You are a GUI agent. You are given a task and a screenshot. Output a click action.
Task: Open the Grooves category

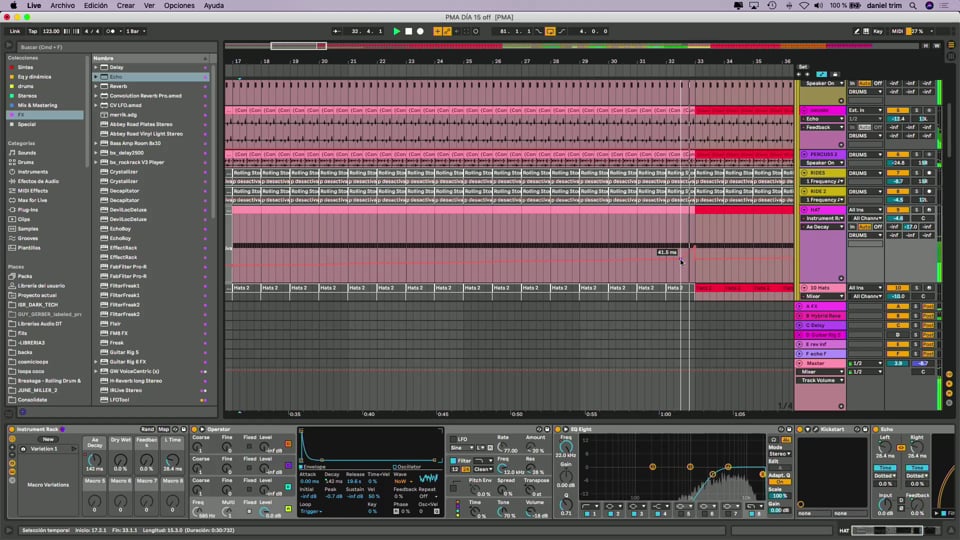(x=28, y=238)
